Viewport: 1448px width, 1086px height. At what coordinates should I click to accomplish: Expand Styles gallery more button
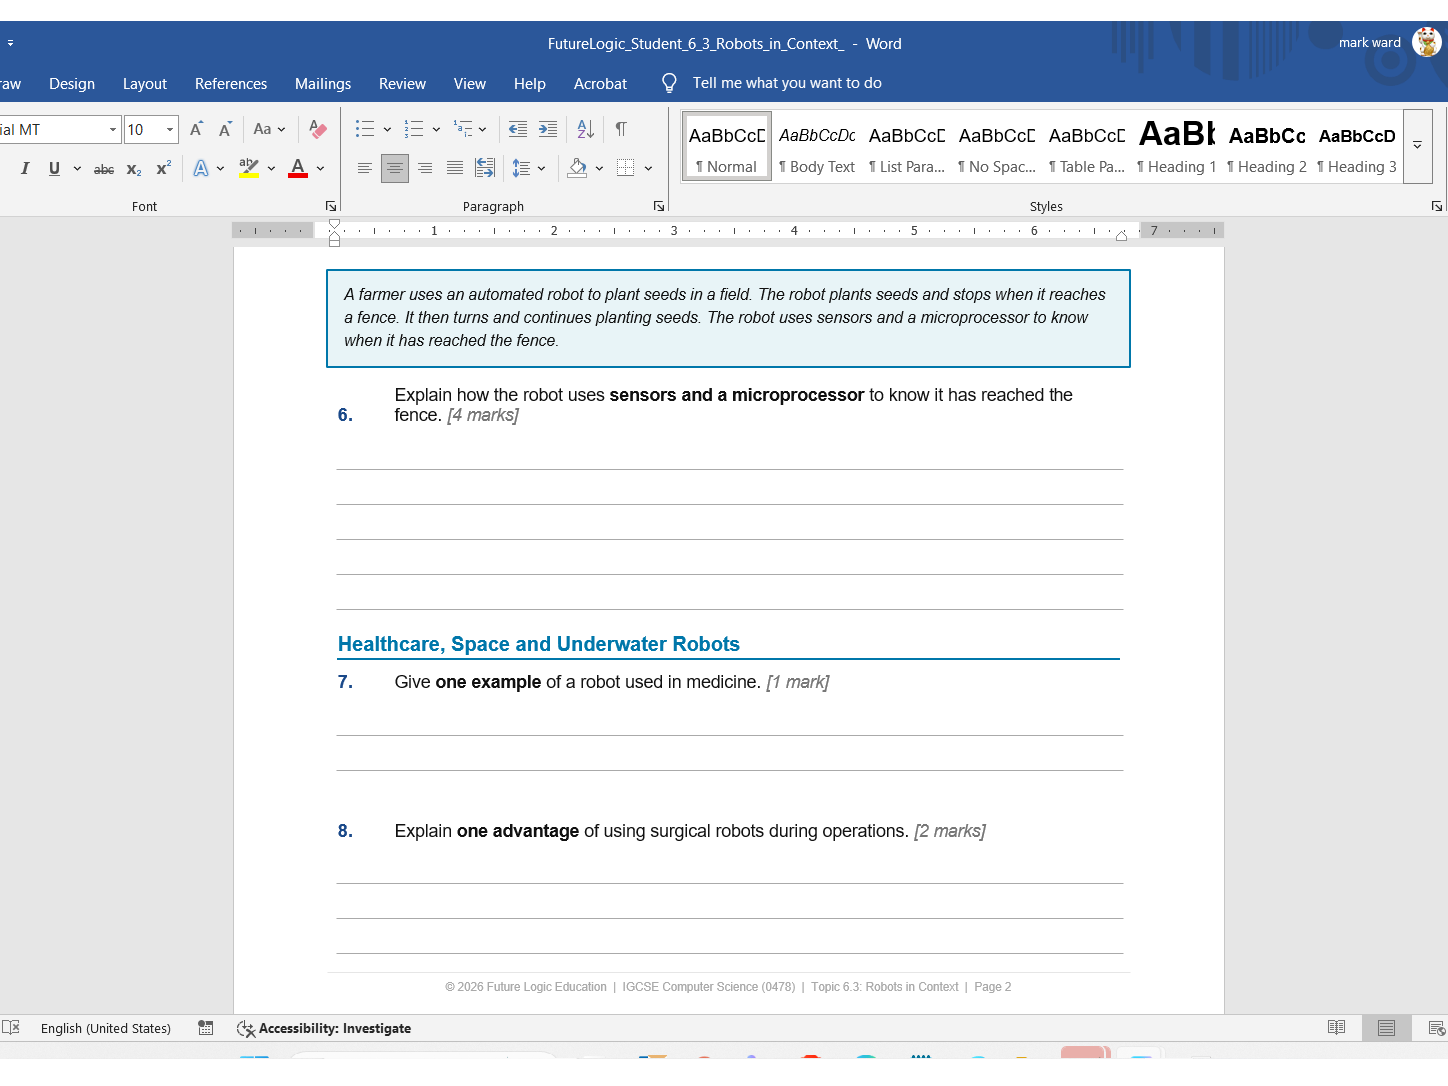pos(1417,146)
